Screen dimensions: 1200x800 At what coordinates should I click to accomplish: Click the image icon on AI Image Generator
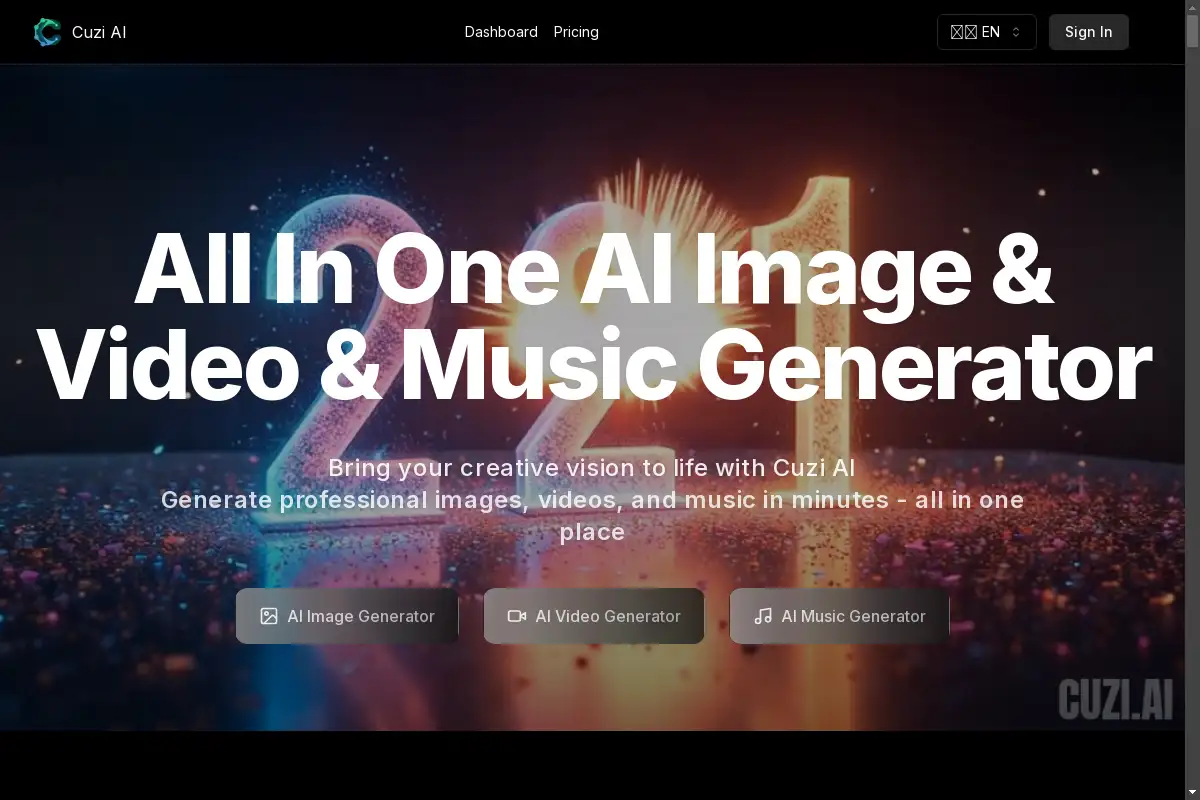click(269, 616)
